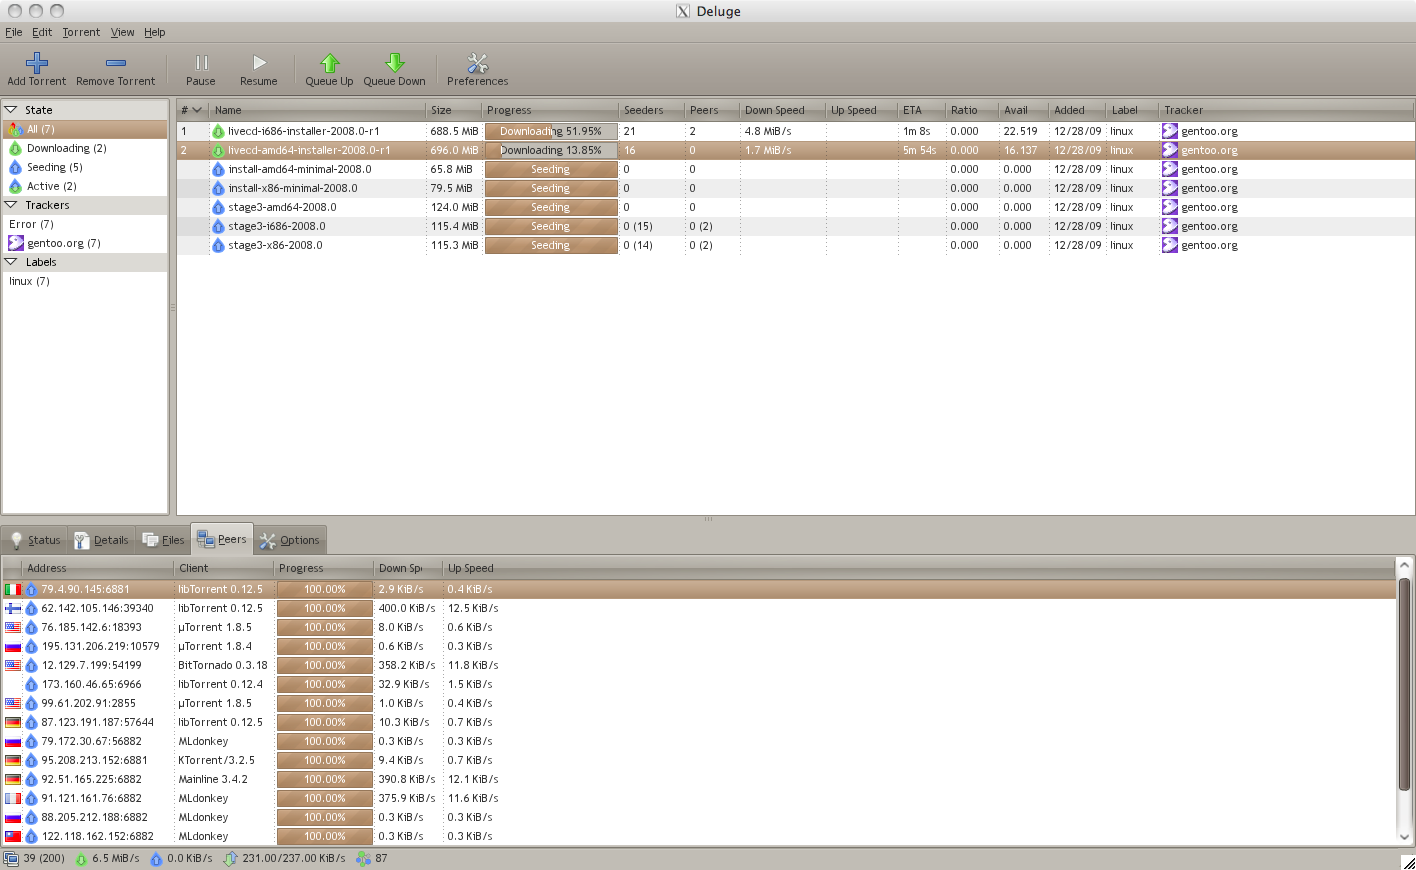This screenshot has height=870, width=1416.
Task: Click the Italian flag for peer 79.4.90.145
Action: (13, 589)
